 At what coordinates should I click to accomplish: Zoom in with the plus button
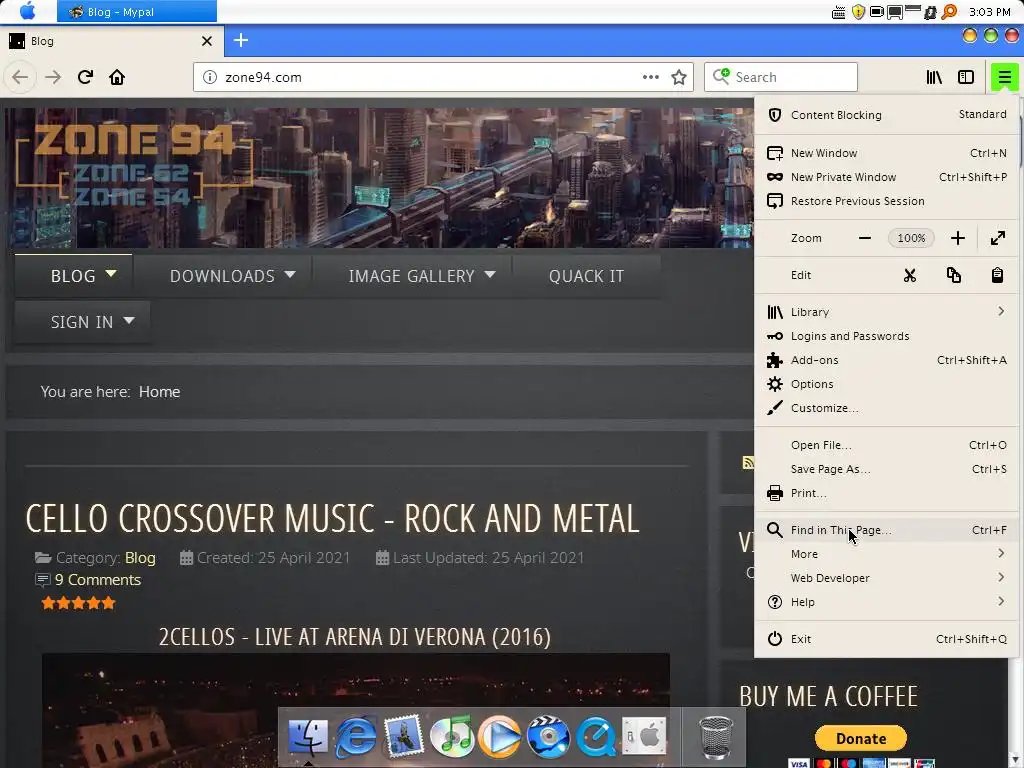tap(957, 238)
